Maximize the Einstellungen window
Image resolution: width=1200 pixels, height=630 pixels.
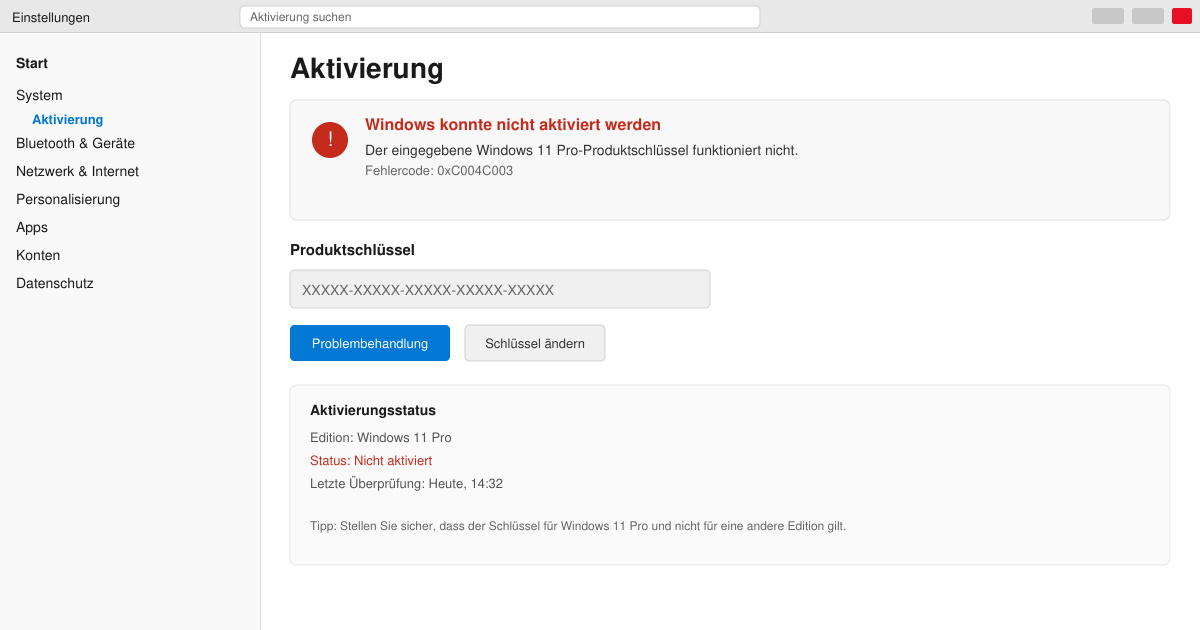coord(1148,16)
